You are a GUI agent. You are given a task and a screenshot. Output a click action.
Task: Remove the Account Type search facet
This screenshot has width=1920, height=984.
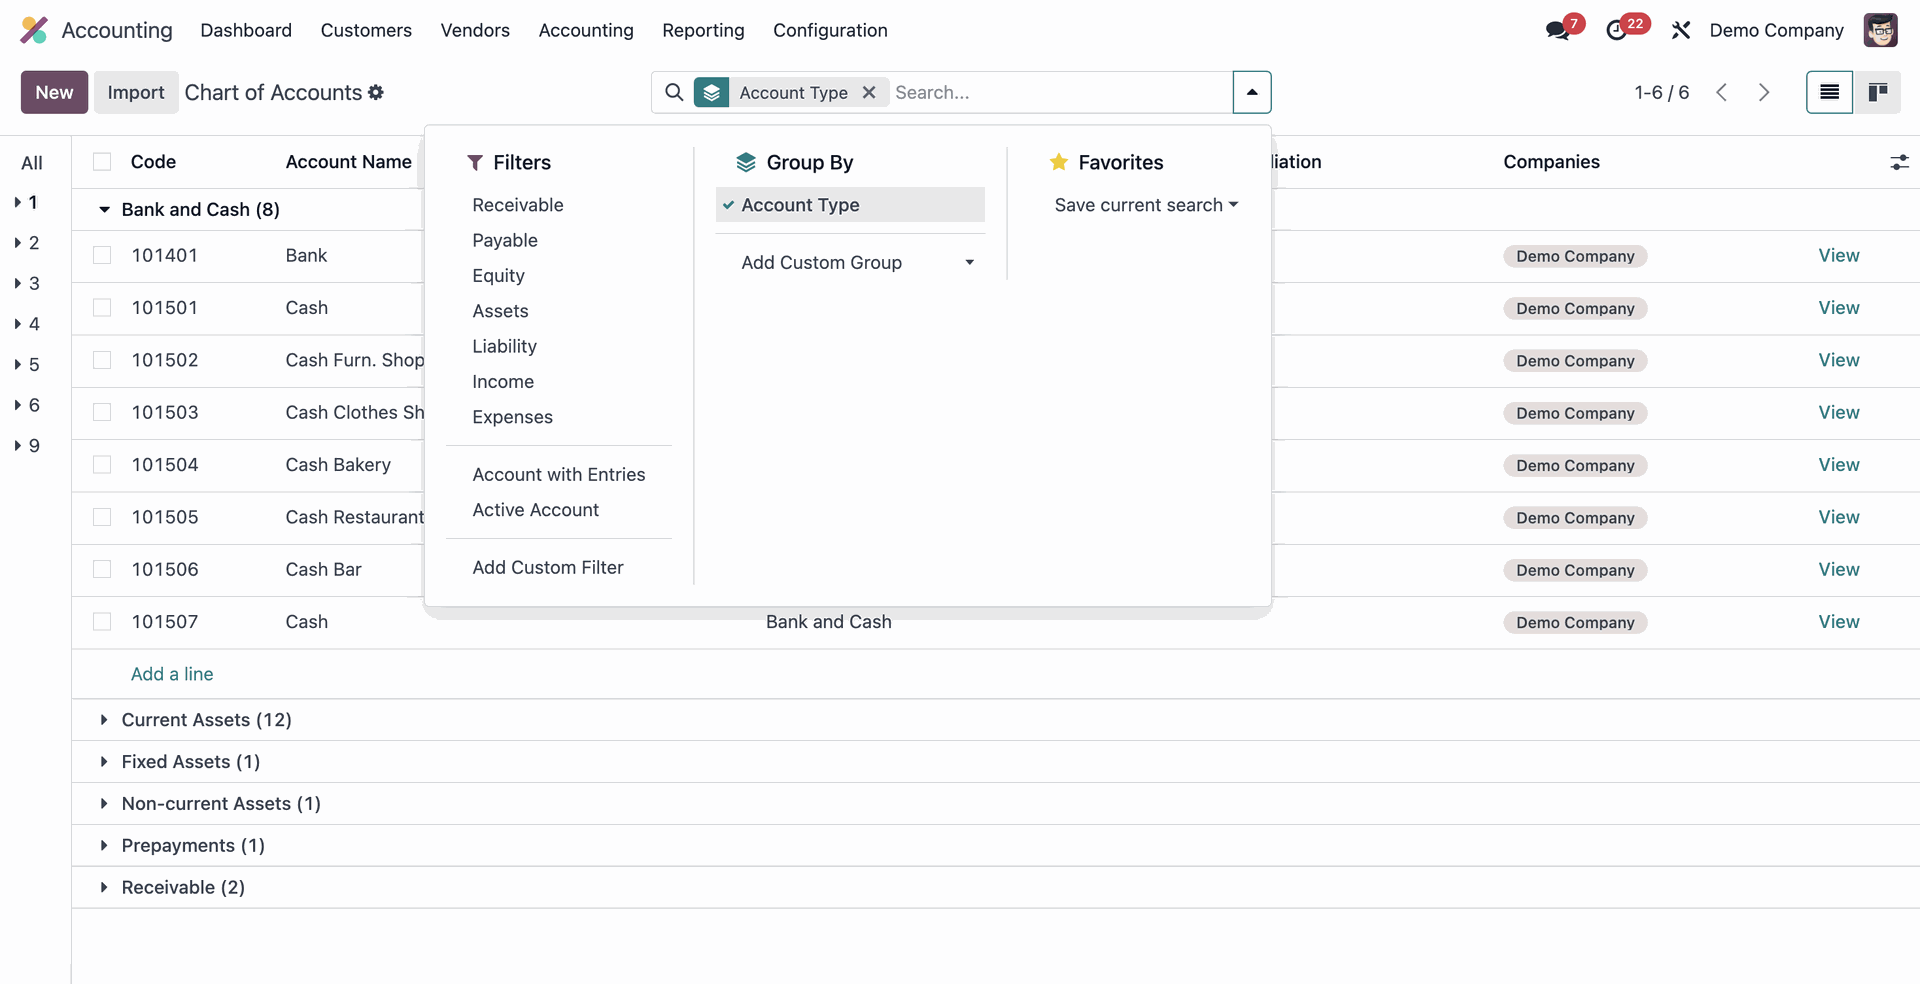coord(869,92)
